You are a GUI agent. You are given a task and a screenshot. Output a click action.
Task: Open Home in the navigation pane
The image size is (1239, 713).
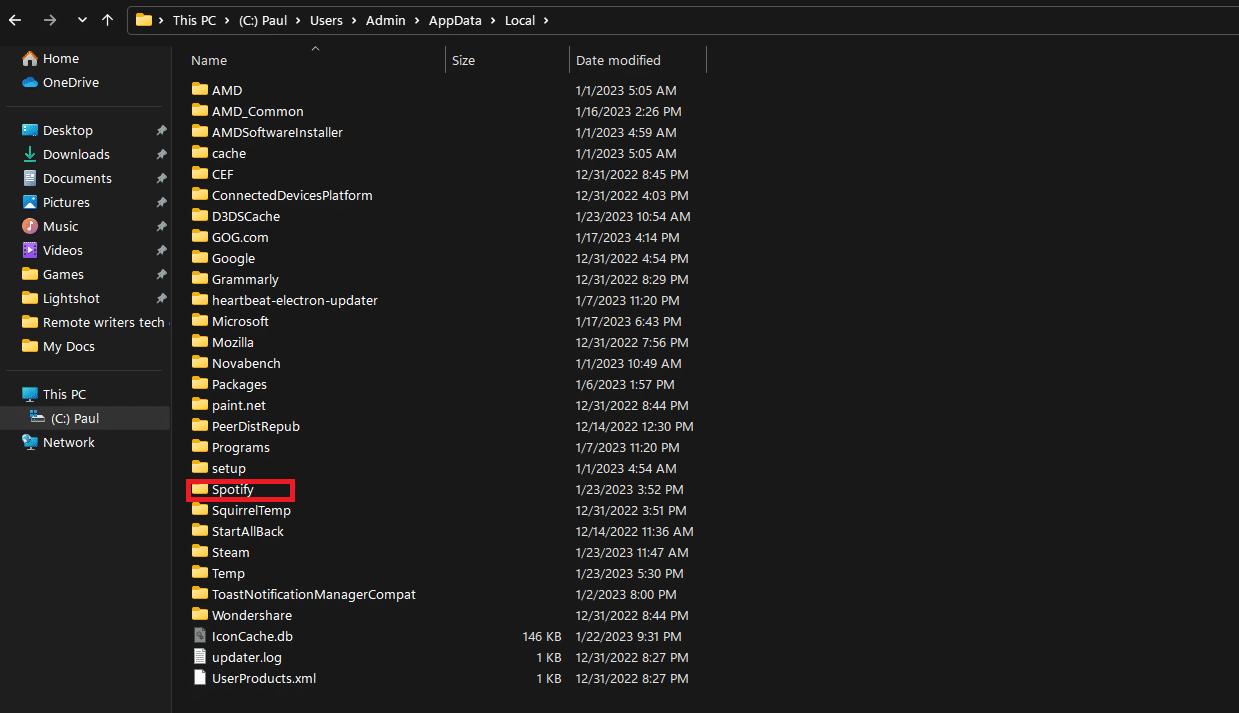coord(50,59)
